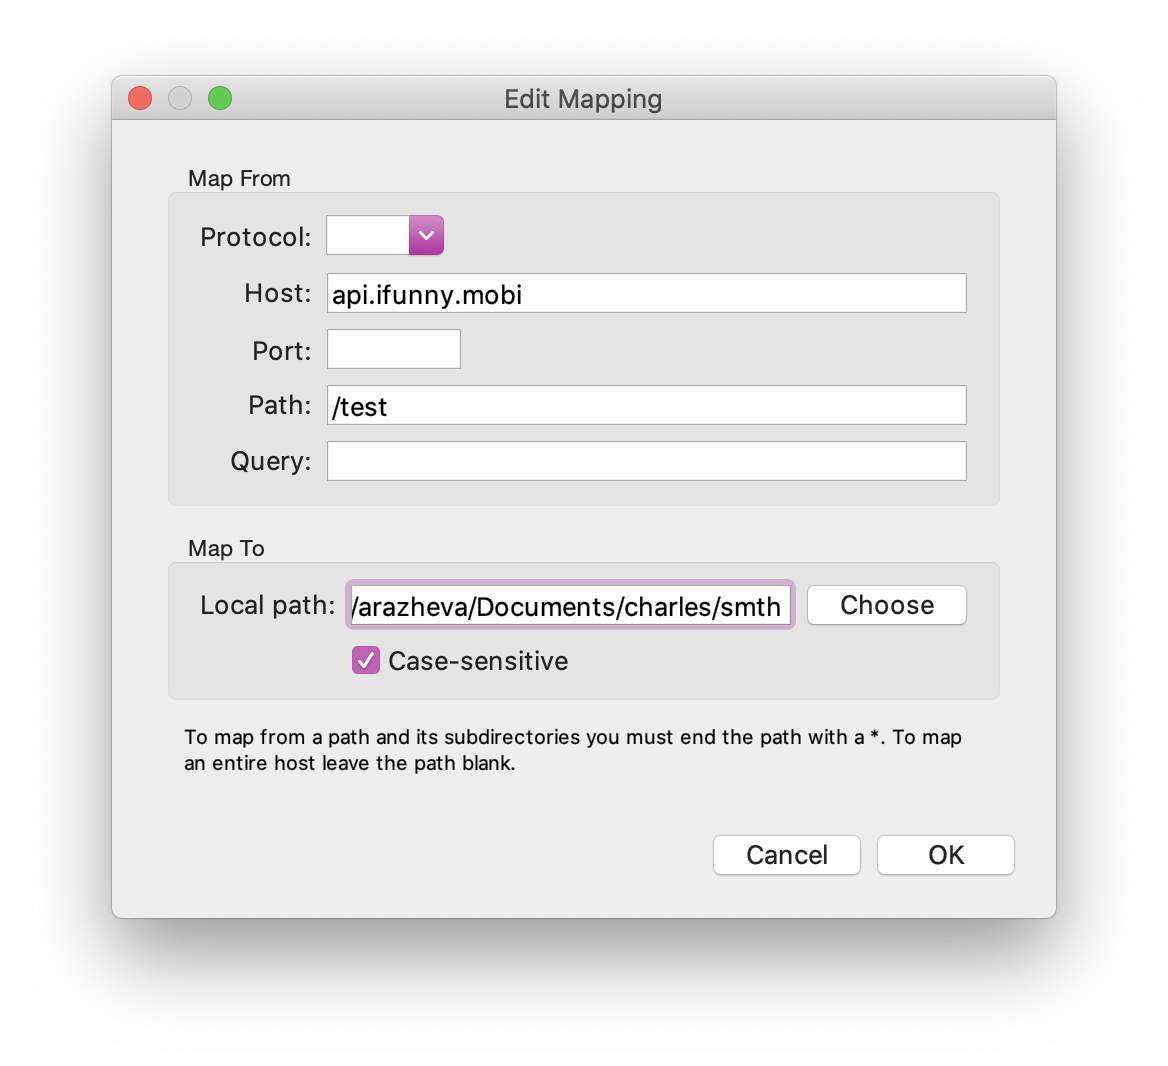Viewport: 1168px width, 1066px height.
Task: Click the Query: label
Action: click(x=270, y=462)
